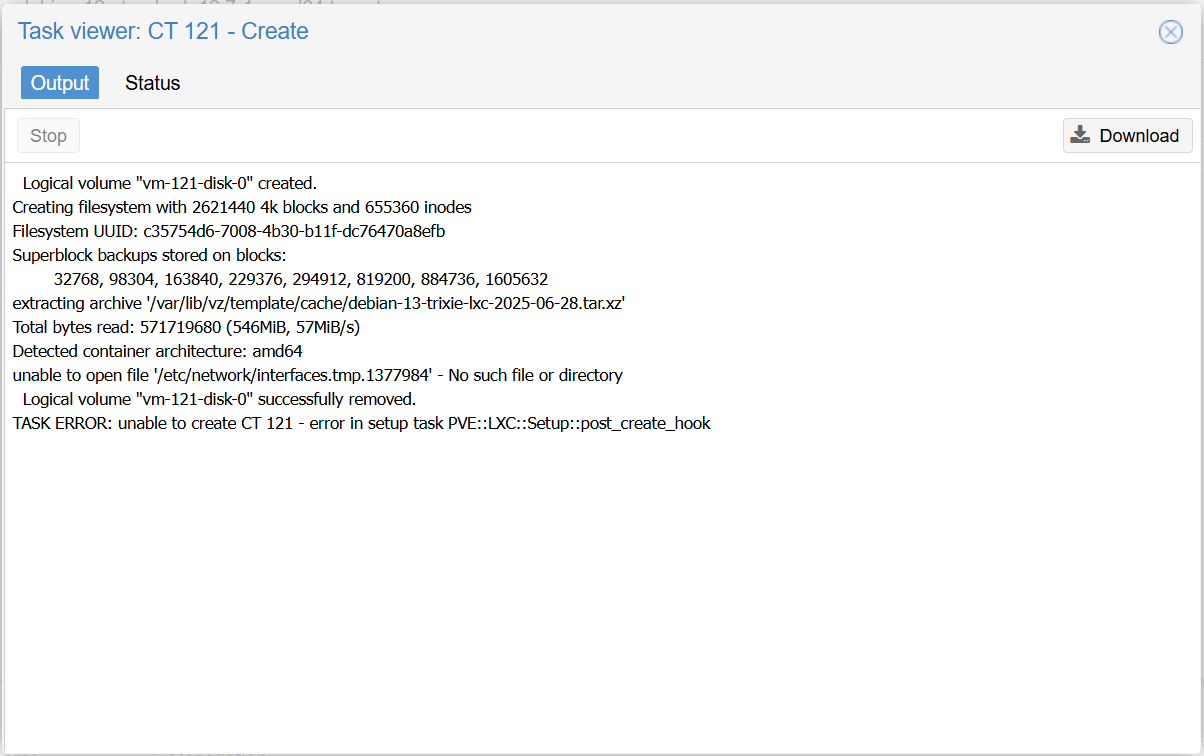
Task: Click the line starting with 32768, 98304
Action: [301, 279]
